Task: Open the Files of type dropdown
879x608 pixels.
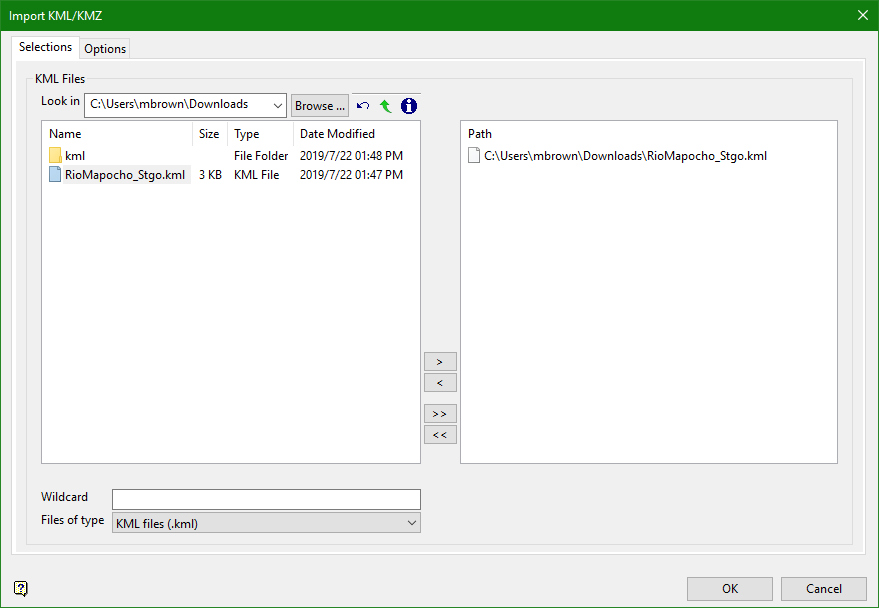Action: click(411, 523)
